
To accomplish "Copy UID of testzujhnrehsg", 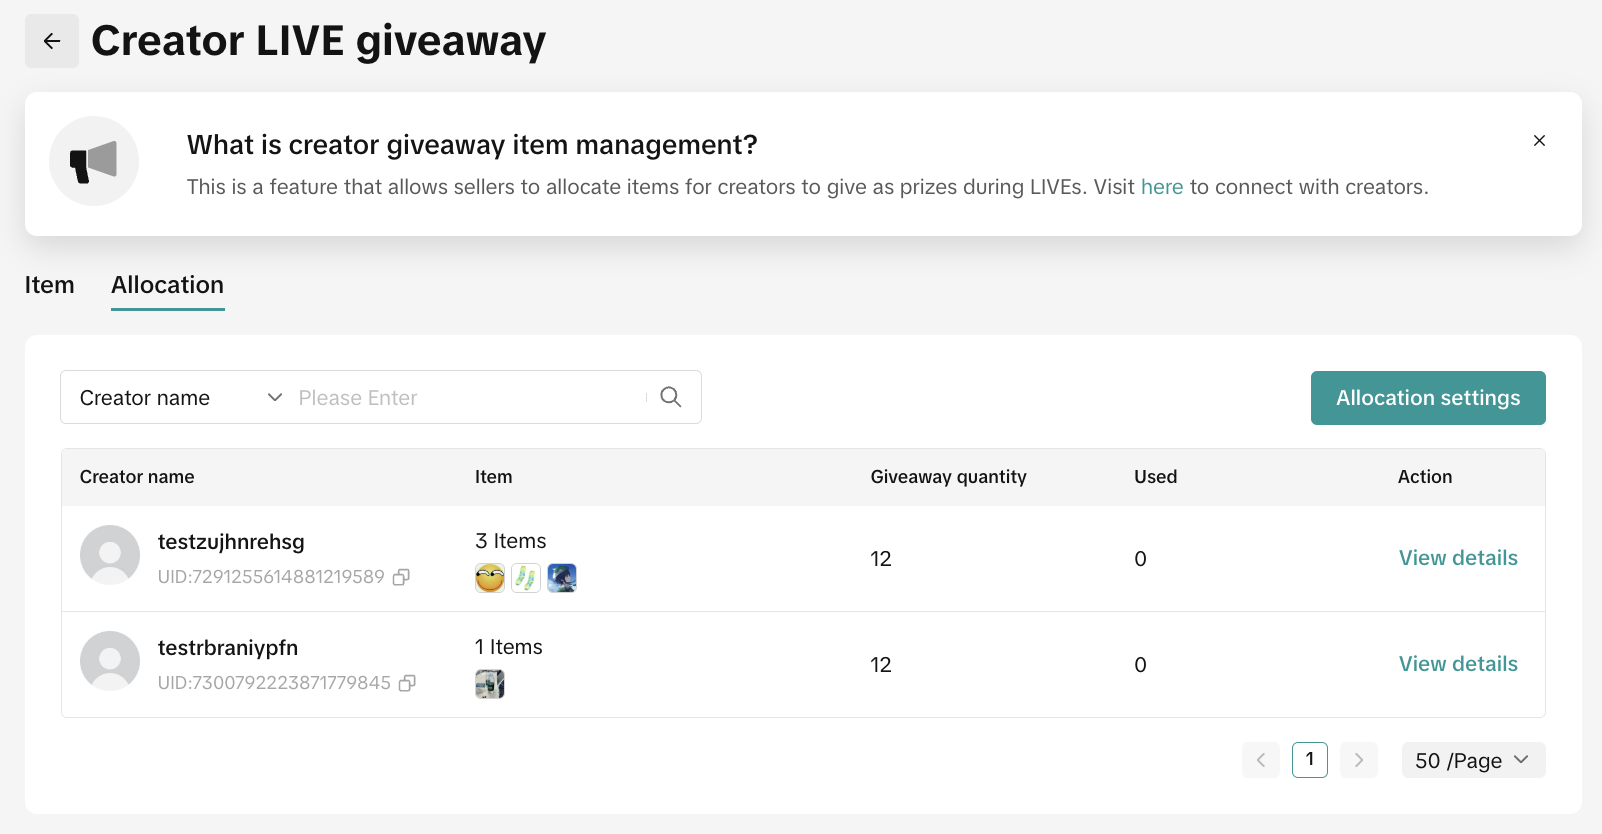I will [402, 577].
